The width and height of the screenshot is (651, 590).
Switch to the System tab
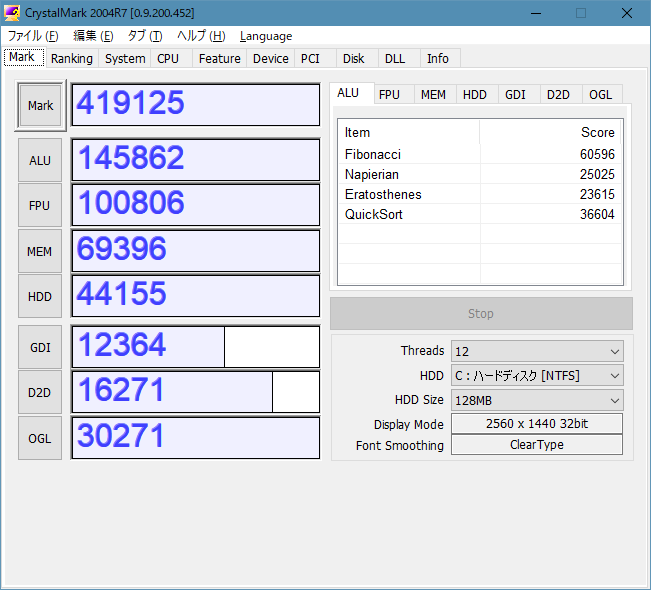(x=125, y=59)
